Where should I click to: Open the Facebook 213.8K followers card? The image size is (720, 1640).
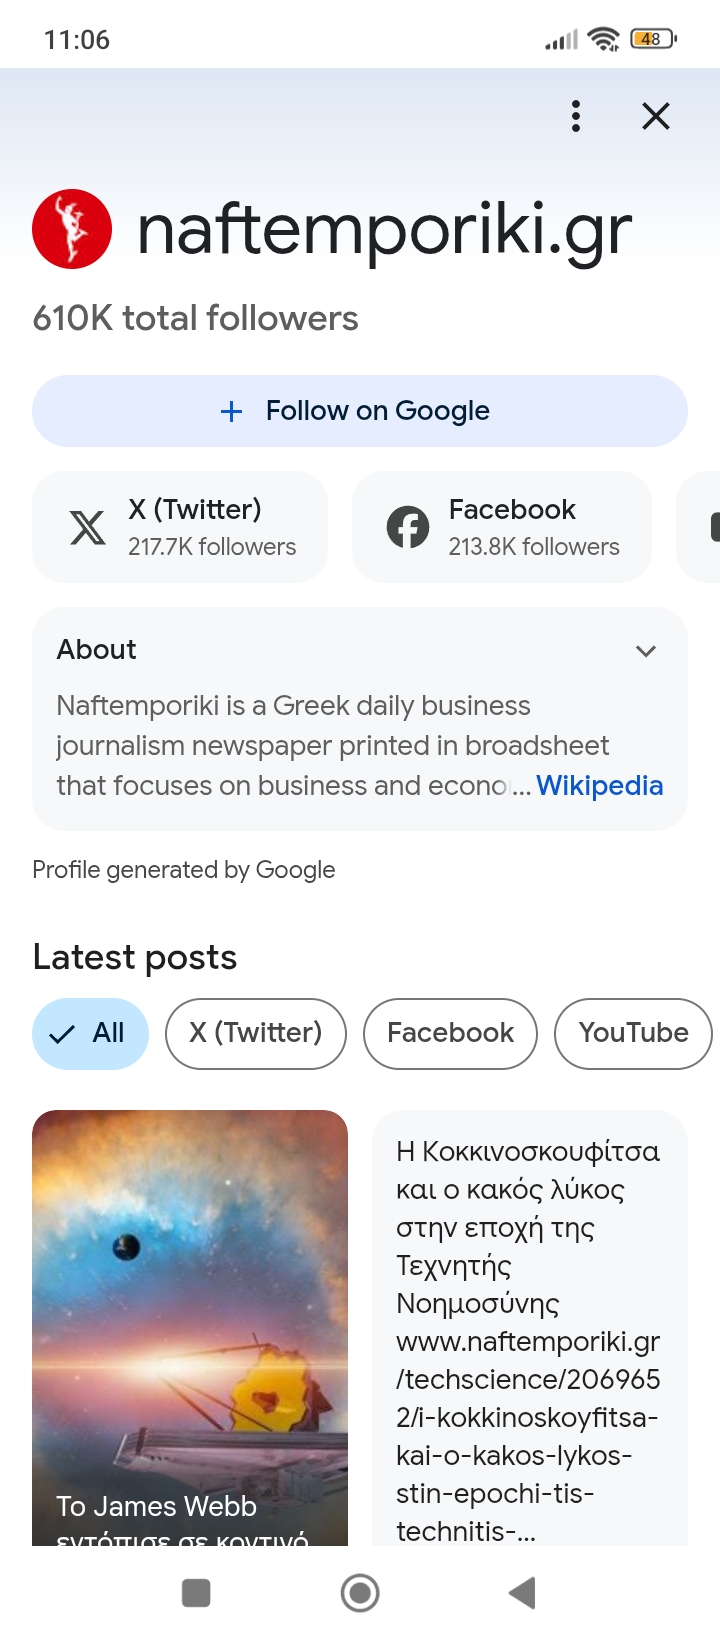(x=502, y=527)
